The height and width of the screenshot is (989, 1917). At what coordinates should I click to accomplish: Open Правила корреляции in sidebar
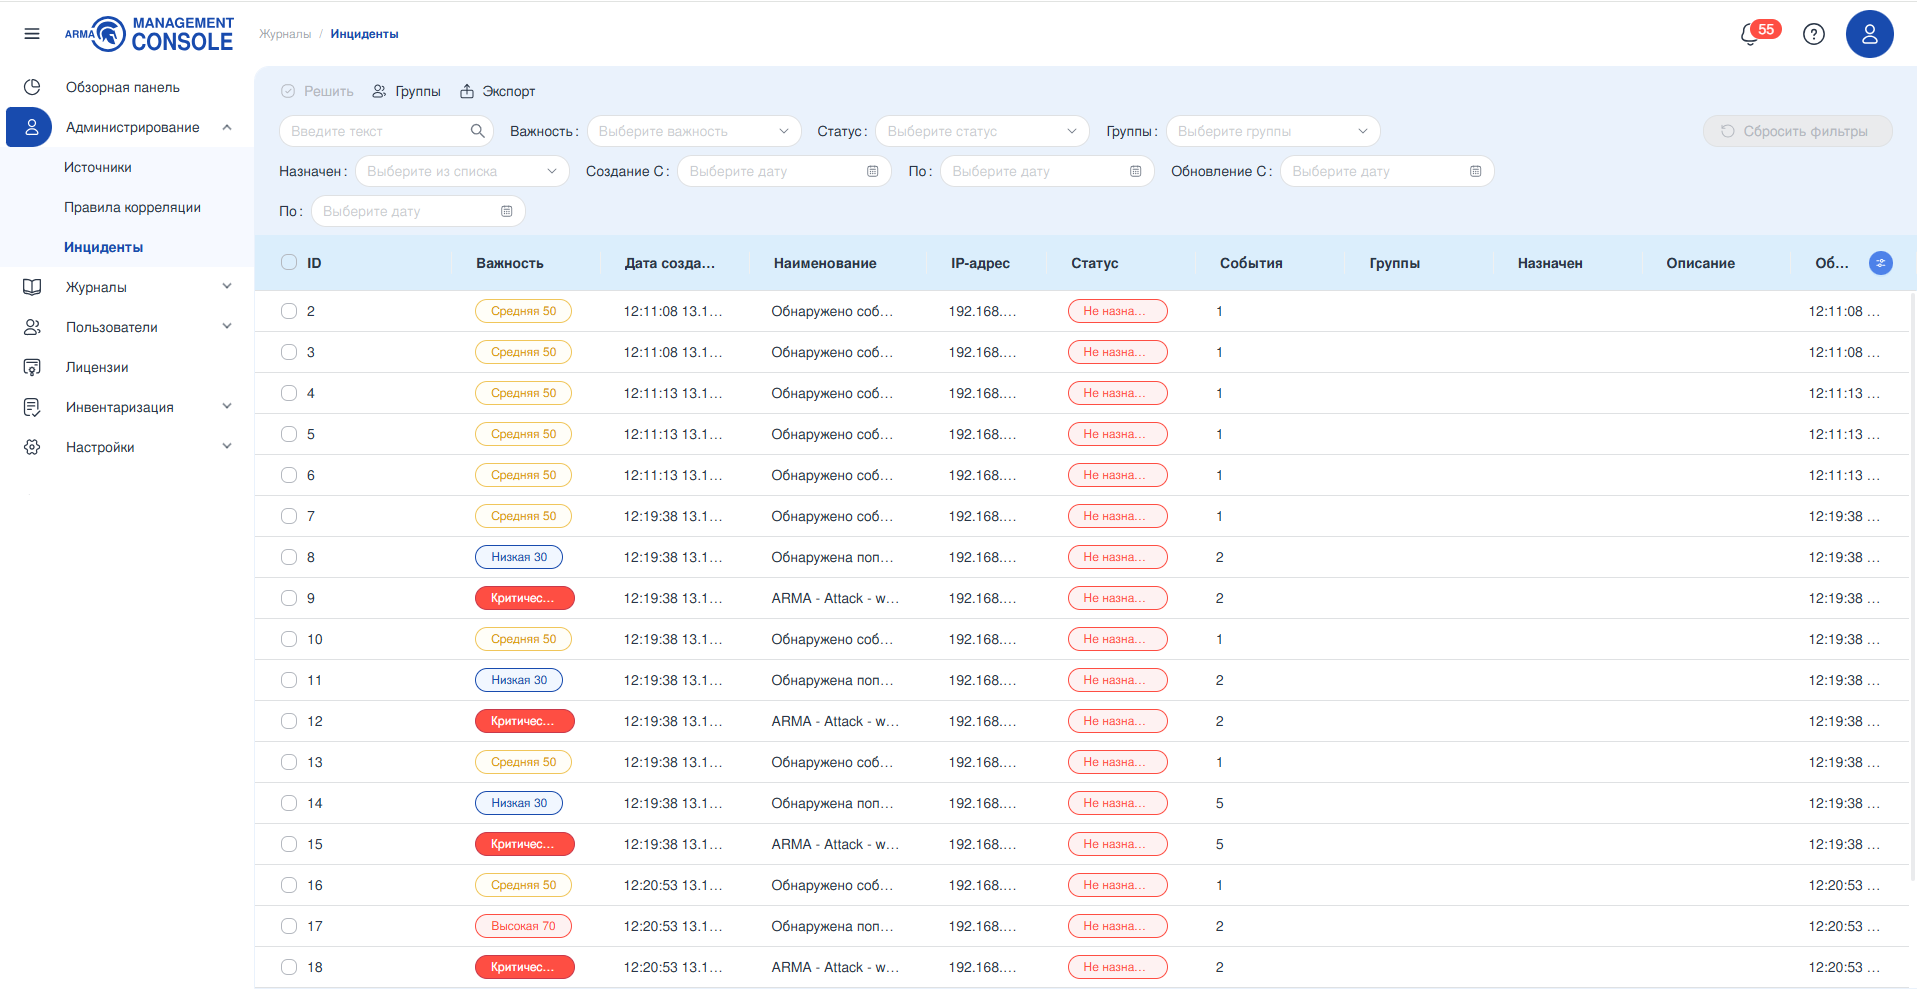coord(132,207)
